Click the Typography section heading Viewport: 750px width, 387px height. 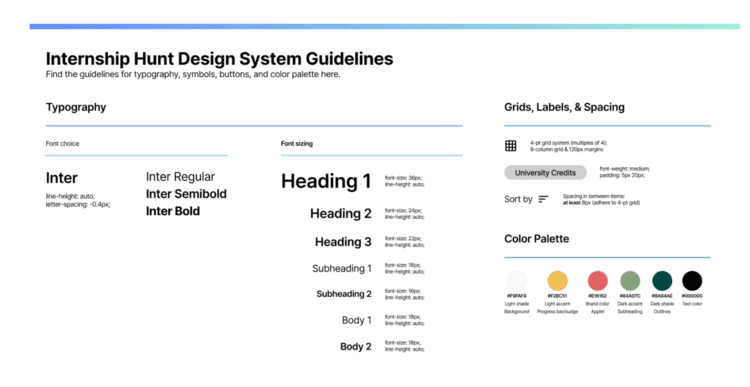pos(76,107)
